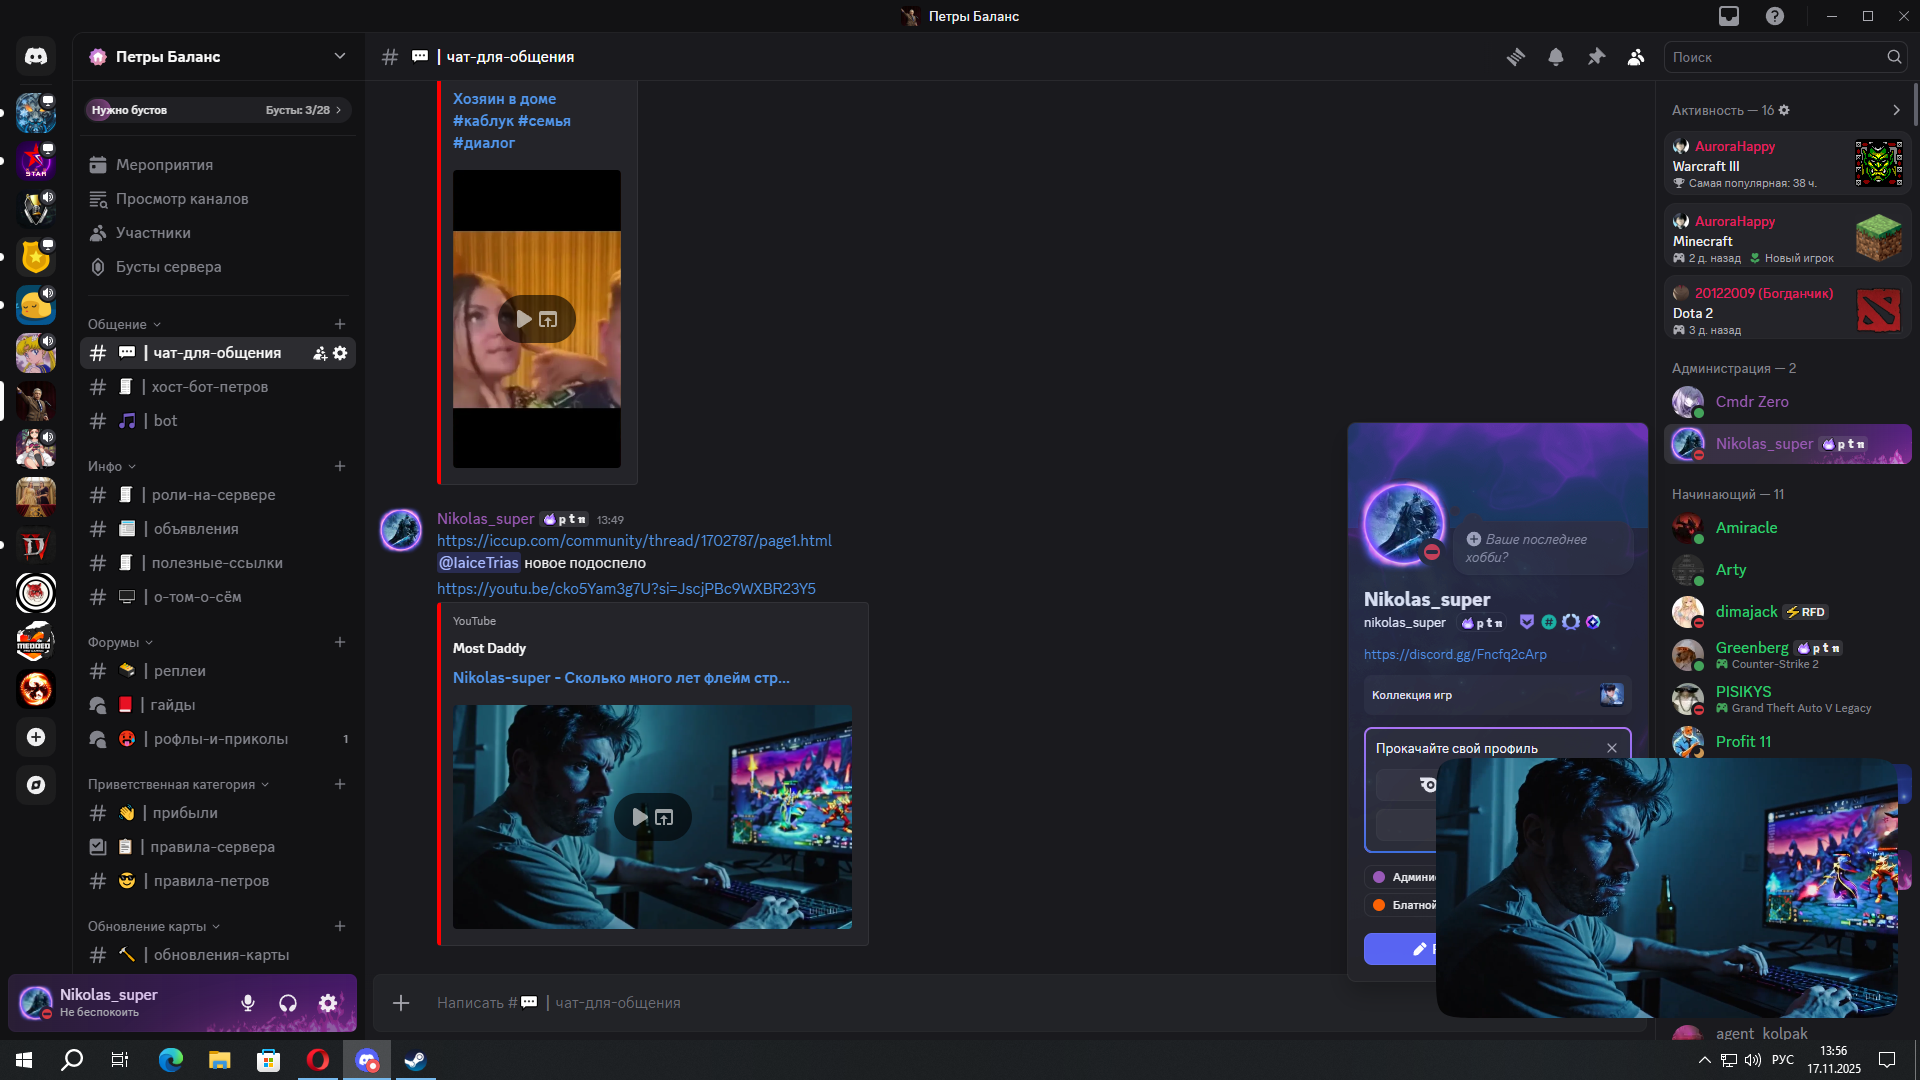Click the Нужно бустов boost progress bar
This screenshot has height=1080, width=1920.
(x=217, y=110)
